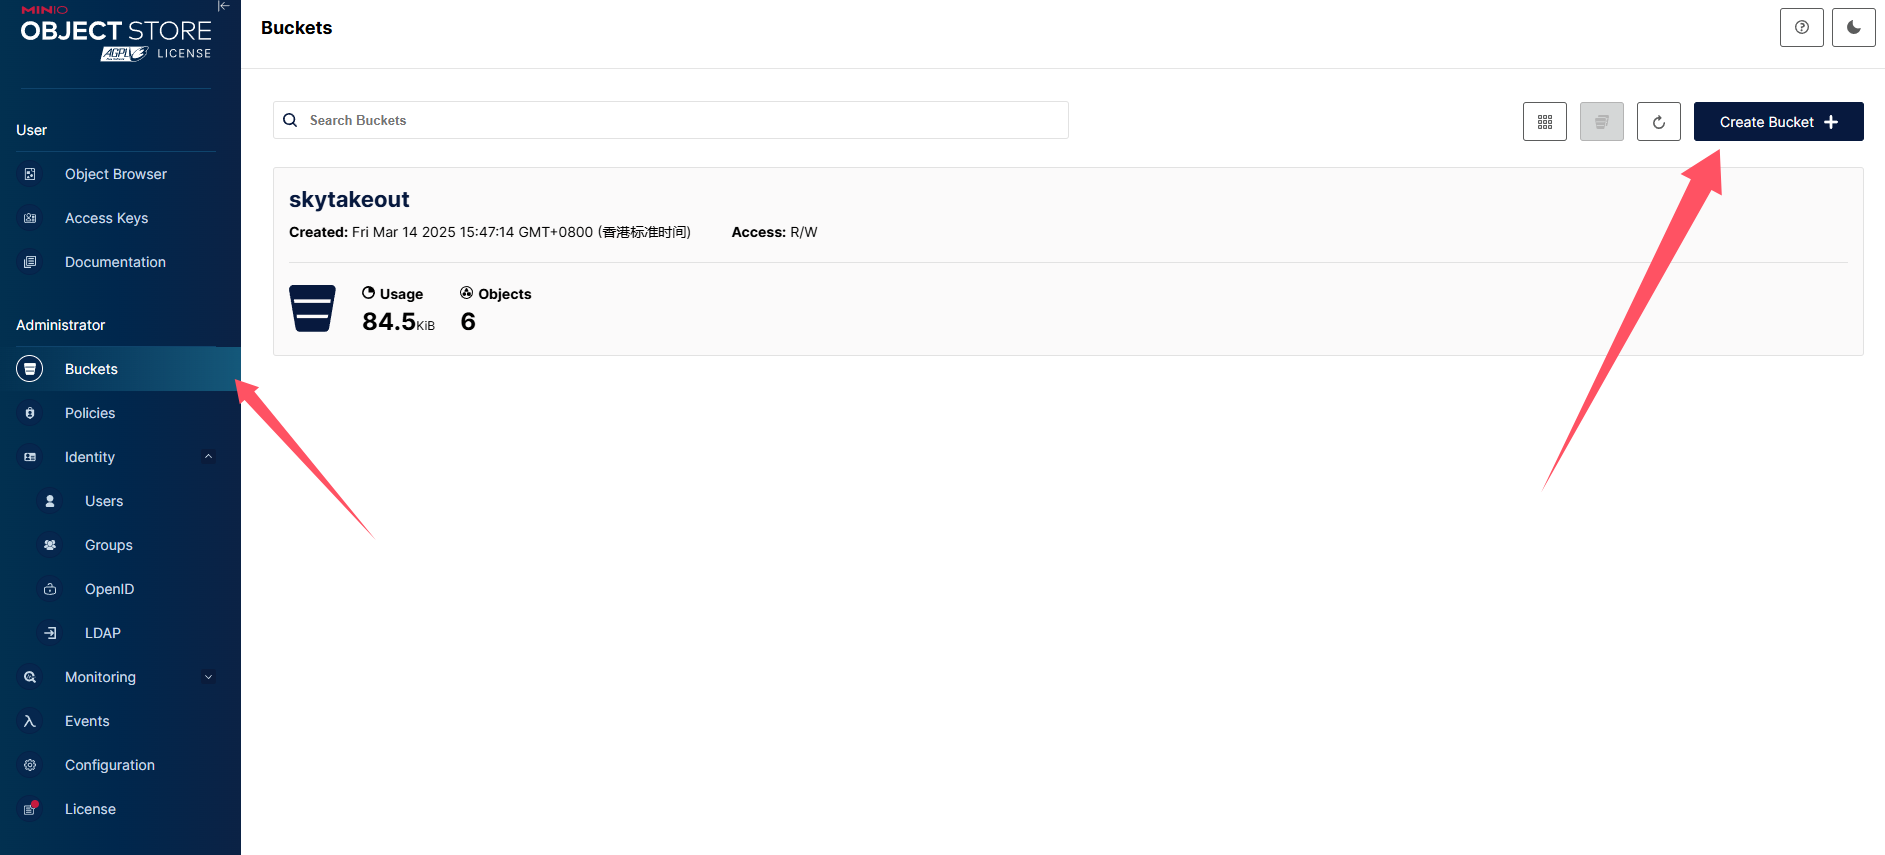
Task: Click the Buckets page heading
Action: pyautogui.click(x=296, y=28)
